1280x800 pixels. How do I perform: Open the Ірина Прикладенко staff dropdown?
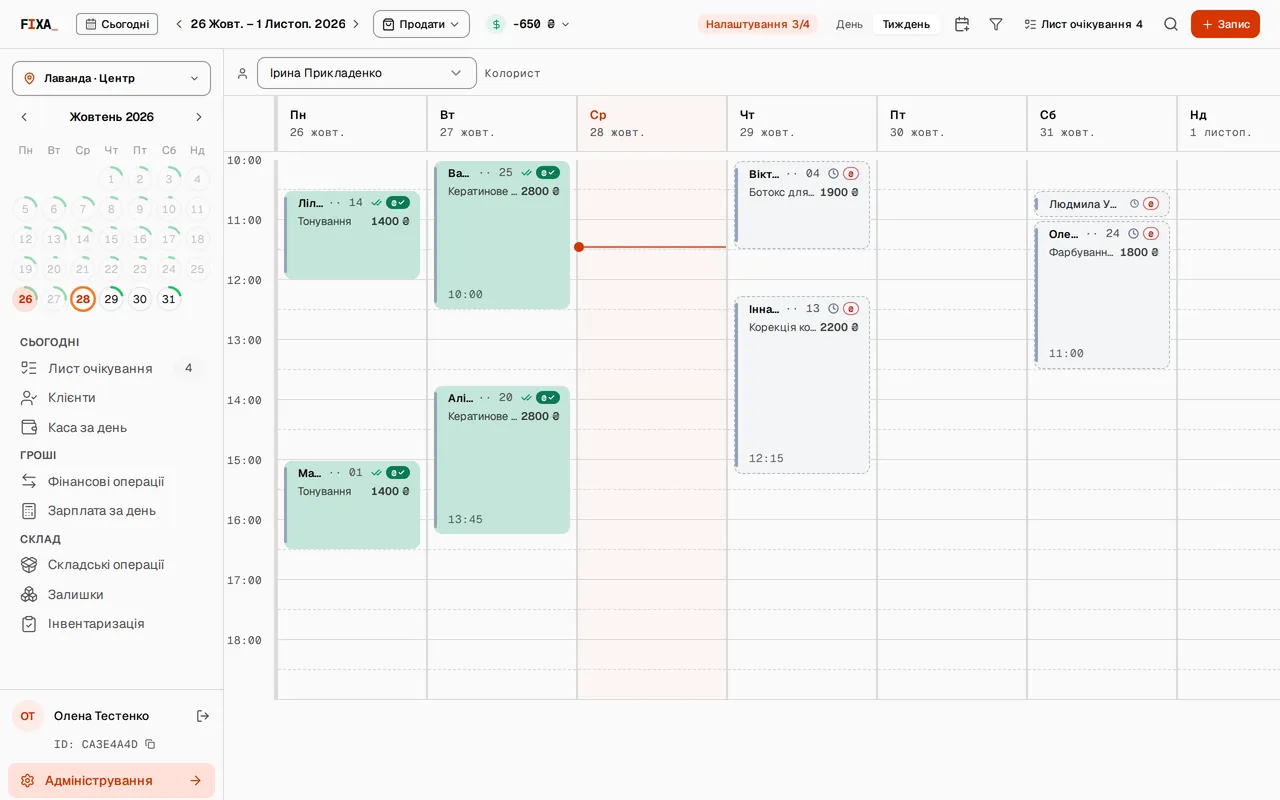pos(367,73)
